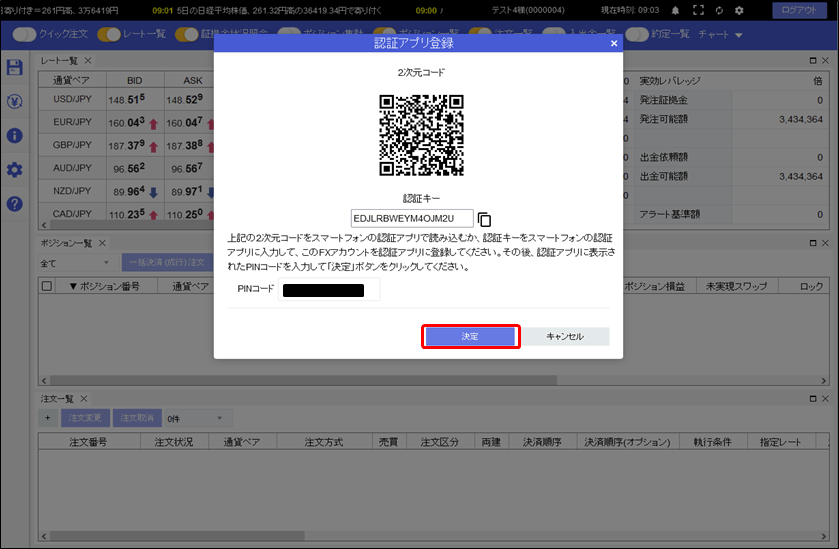Toggle the レート一覧 switch

[109, 34]
